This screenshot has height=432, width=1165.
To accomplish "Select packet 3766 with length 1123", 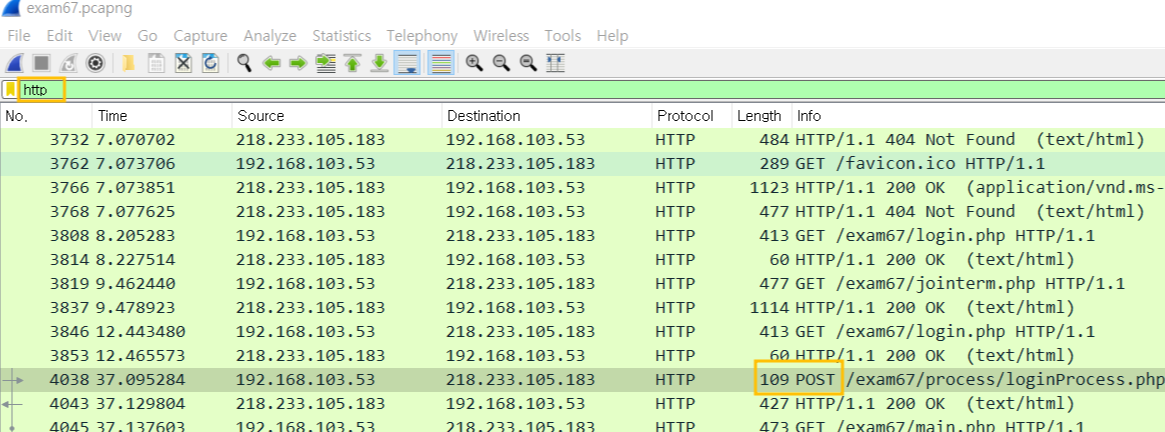I will coord(582,187).
